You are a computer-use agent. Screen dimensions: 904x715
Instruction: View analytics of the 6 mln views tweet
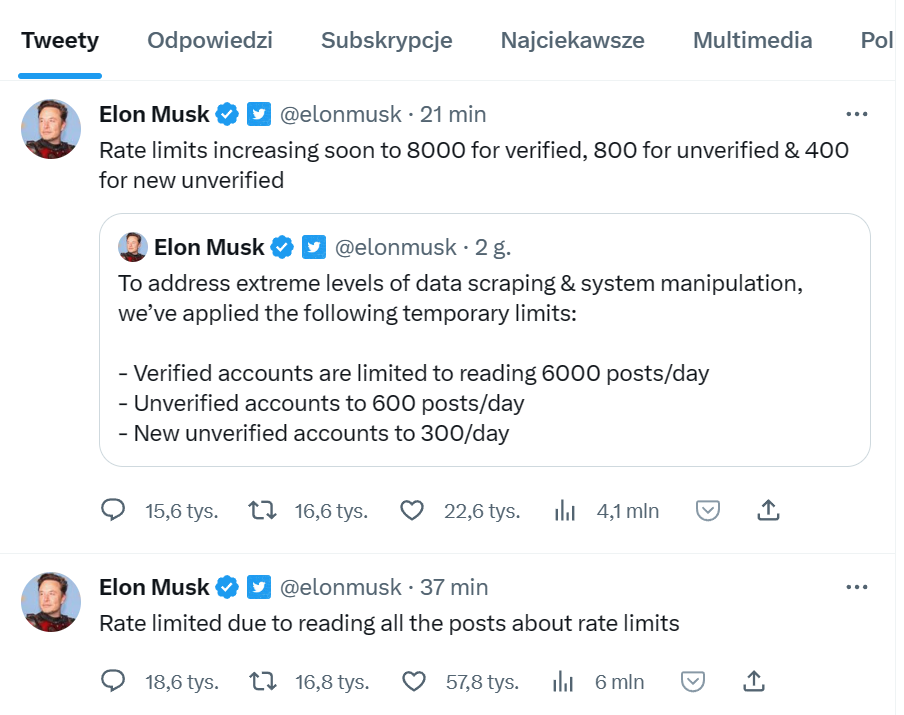[x=564, y=682]
